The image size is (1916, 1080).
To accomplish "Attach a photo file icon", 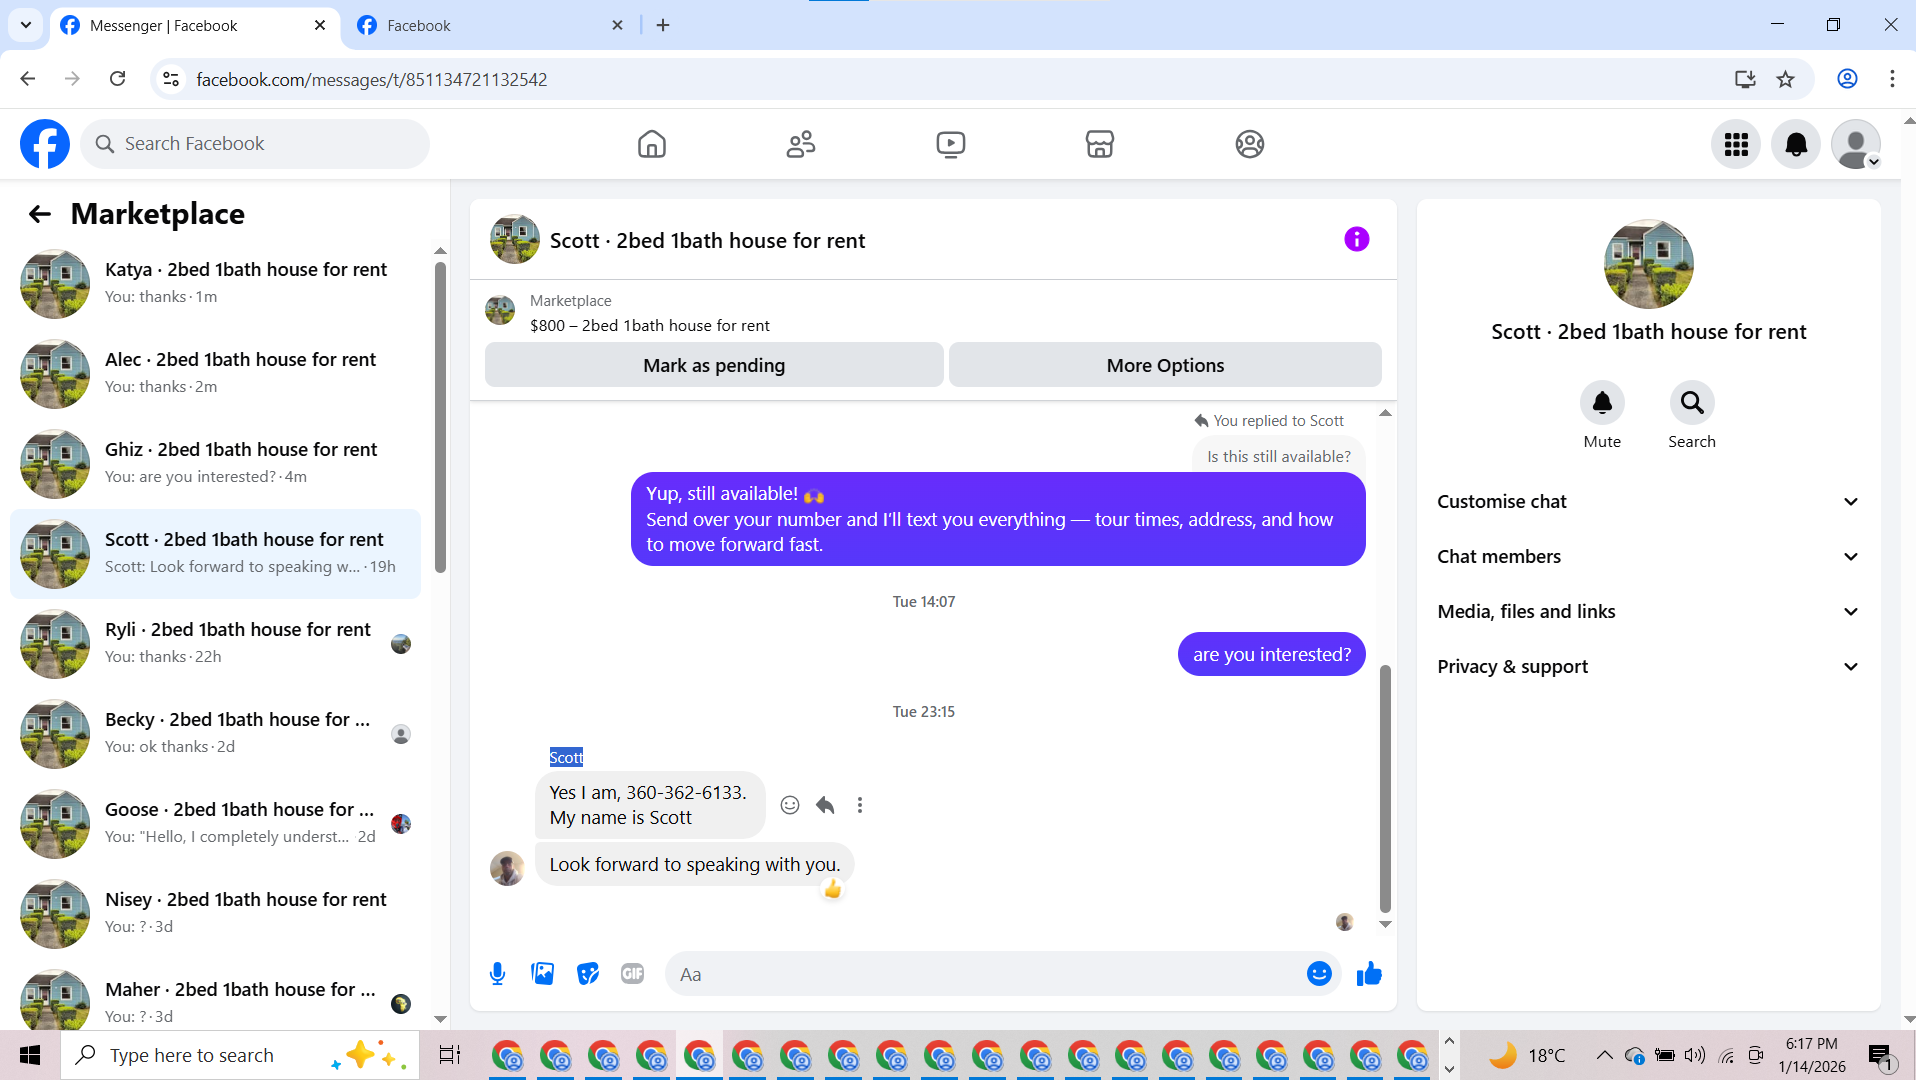I will click(543, 974).
